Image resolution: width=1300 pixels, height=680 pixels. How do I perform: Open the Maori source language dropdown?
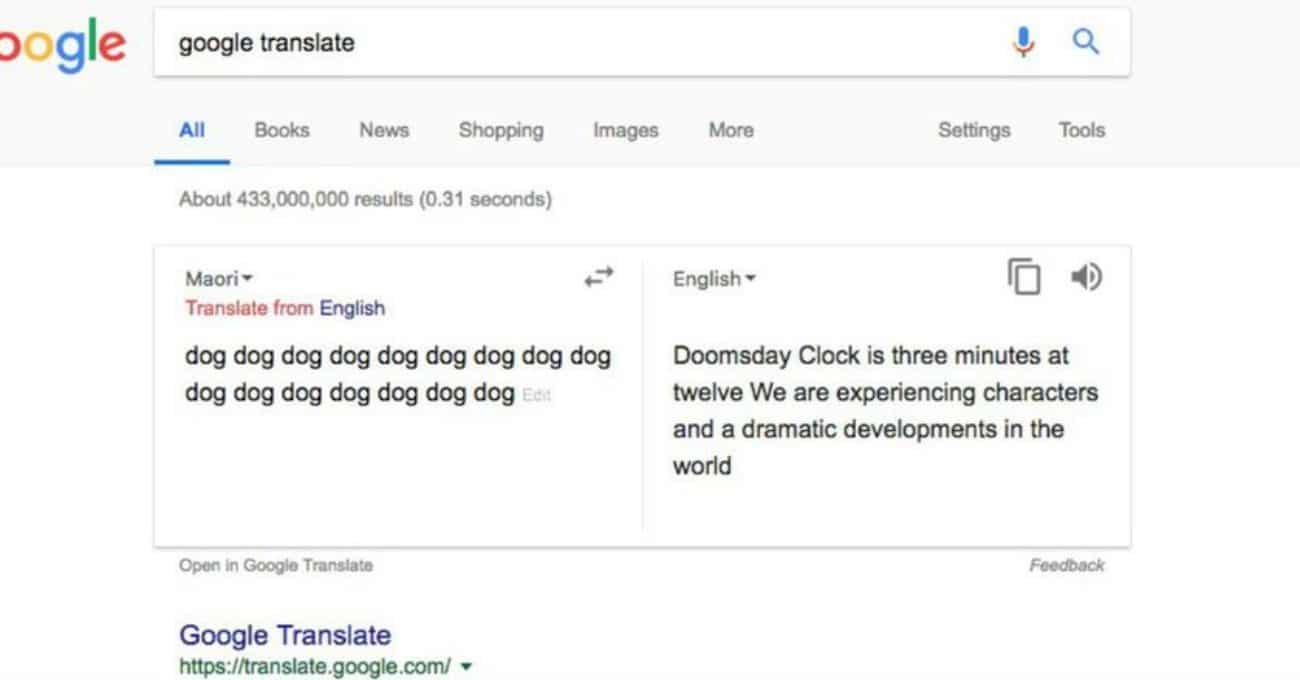click(219, 279)
